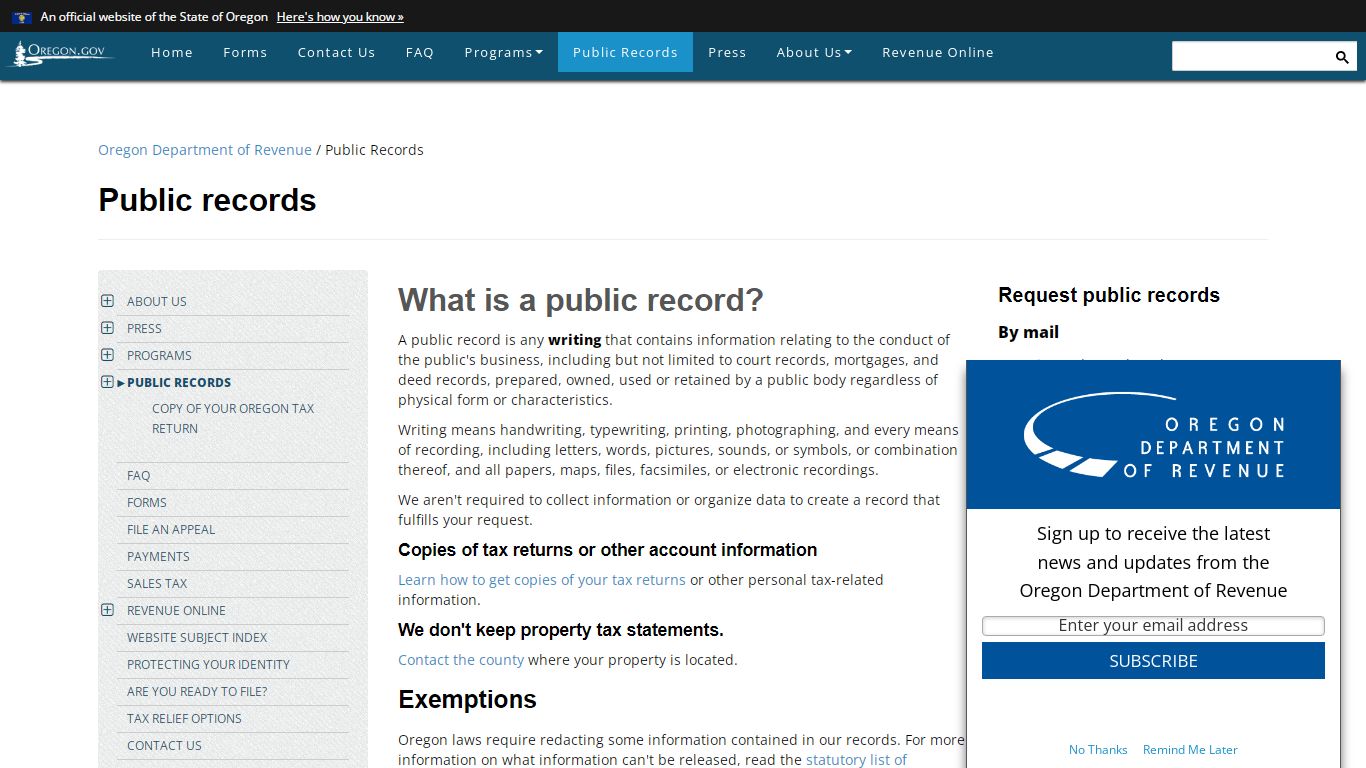Screen dimensions: 1366x768
Task: Collapse the Public Records sidebar section
Action: [107, 382]
